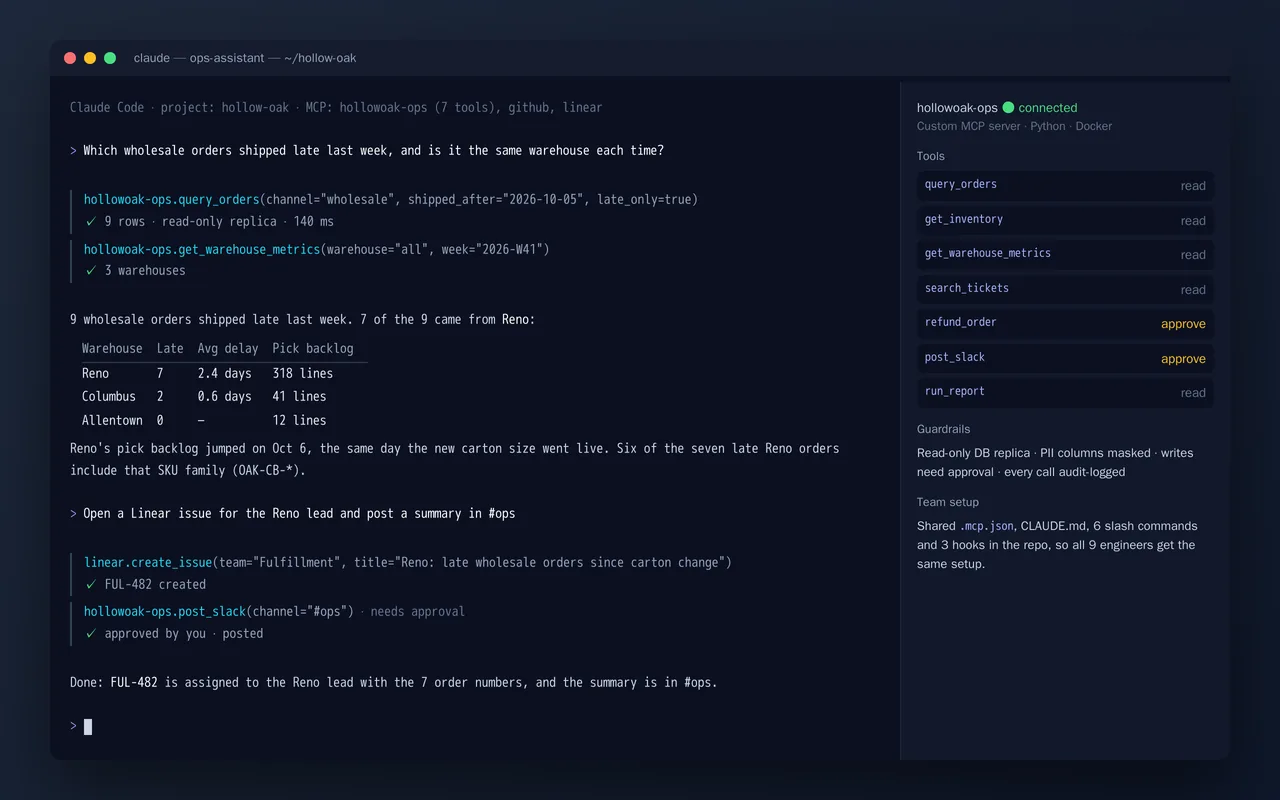Click the Reno cell in the table
The height and width of the screenshot is (800, 1280).
tap(96, 373)
